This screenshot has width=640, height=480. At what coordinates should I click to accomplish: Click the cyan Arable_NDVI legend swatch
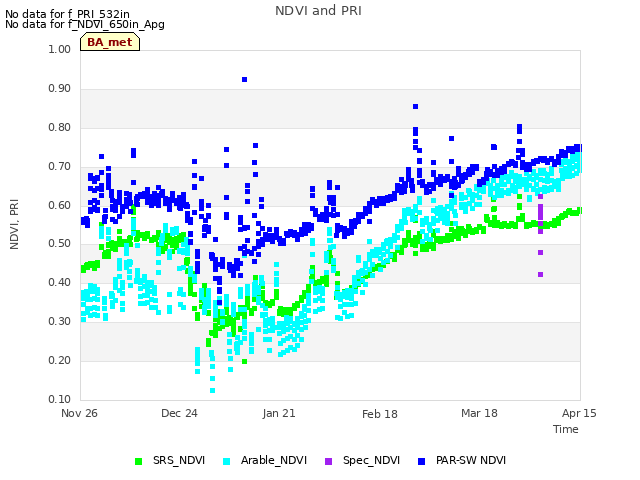click(x=227, y=462)
